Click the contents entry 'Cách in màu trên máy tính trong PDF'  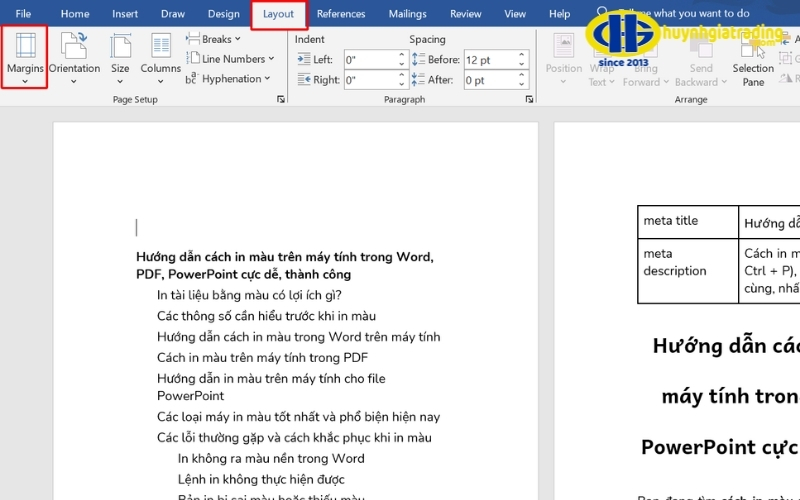262,358
